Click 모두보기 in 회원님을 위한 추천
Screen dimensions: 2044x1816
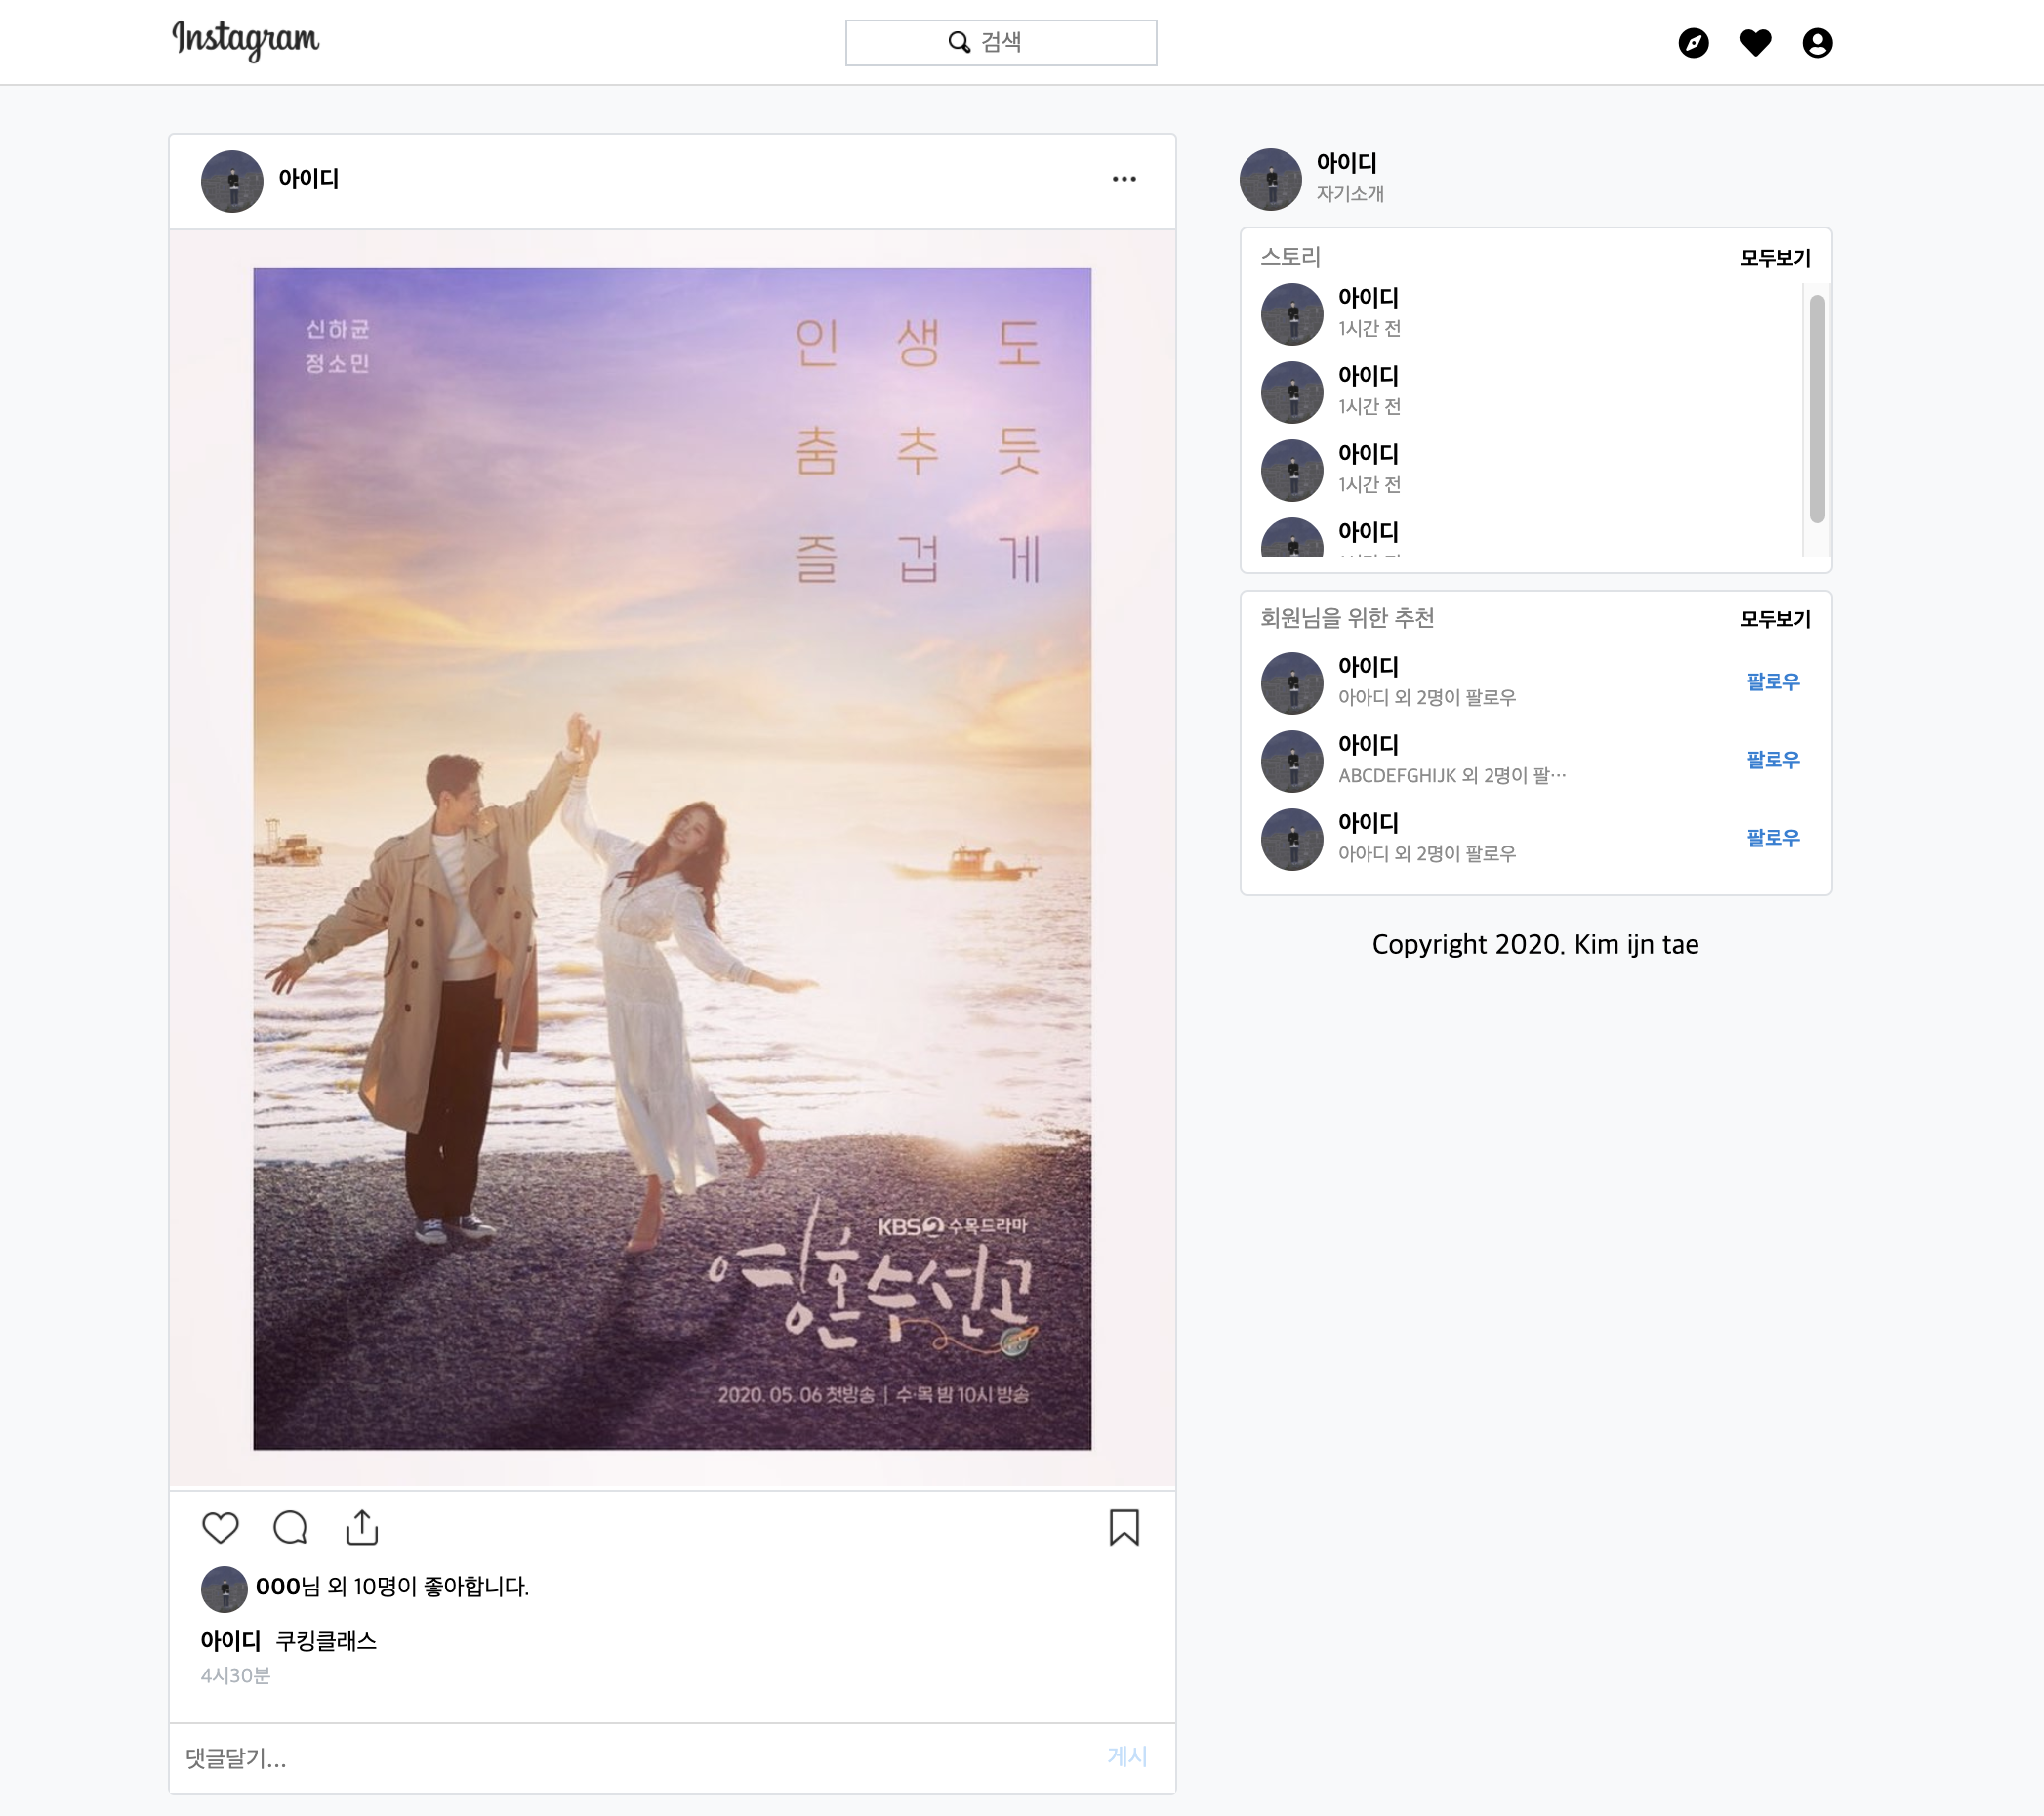pyautogui.click(x=1775, y=619)
